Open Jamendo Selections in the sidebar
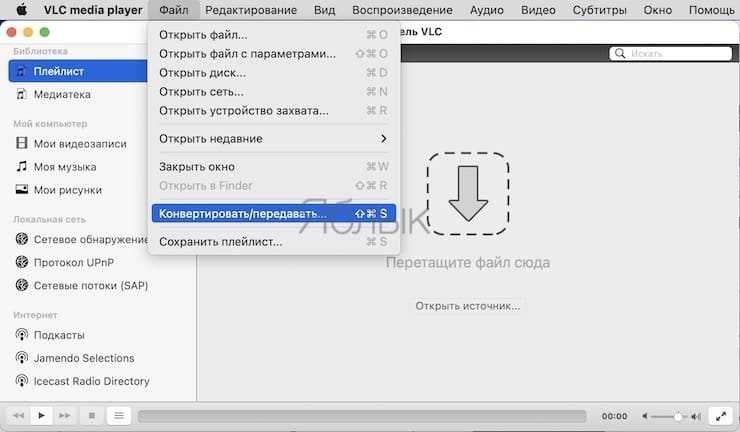Viewport: 740px width, 432px height. coord(84,358)
